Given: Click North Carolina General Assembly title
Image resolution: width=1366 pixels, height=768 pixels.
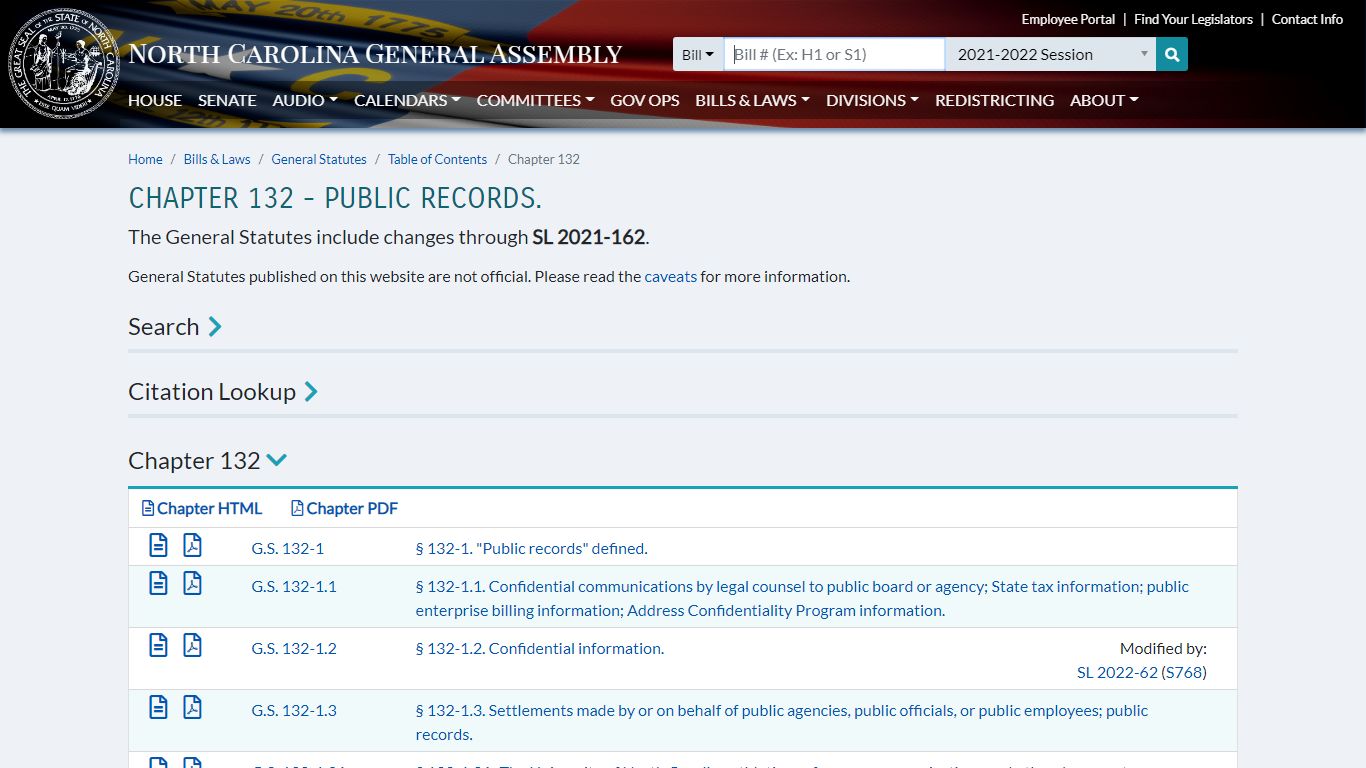Looking at the screenshot, I should click(x=375, y=54).
